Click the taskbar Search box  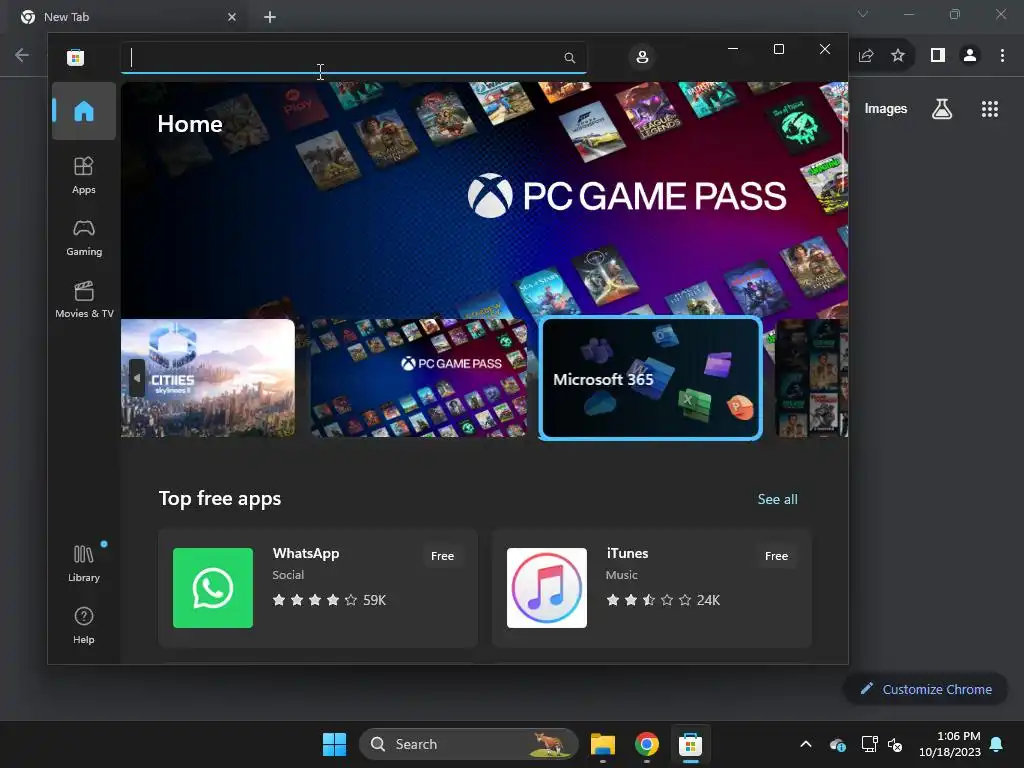[469, 744]
